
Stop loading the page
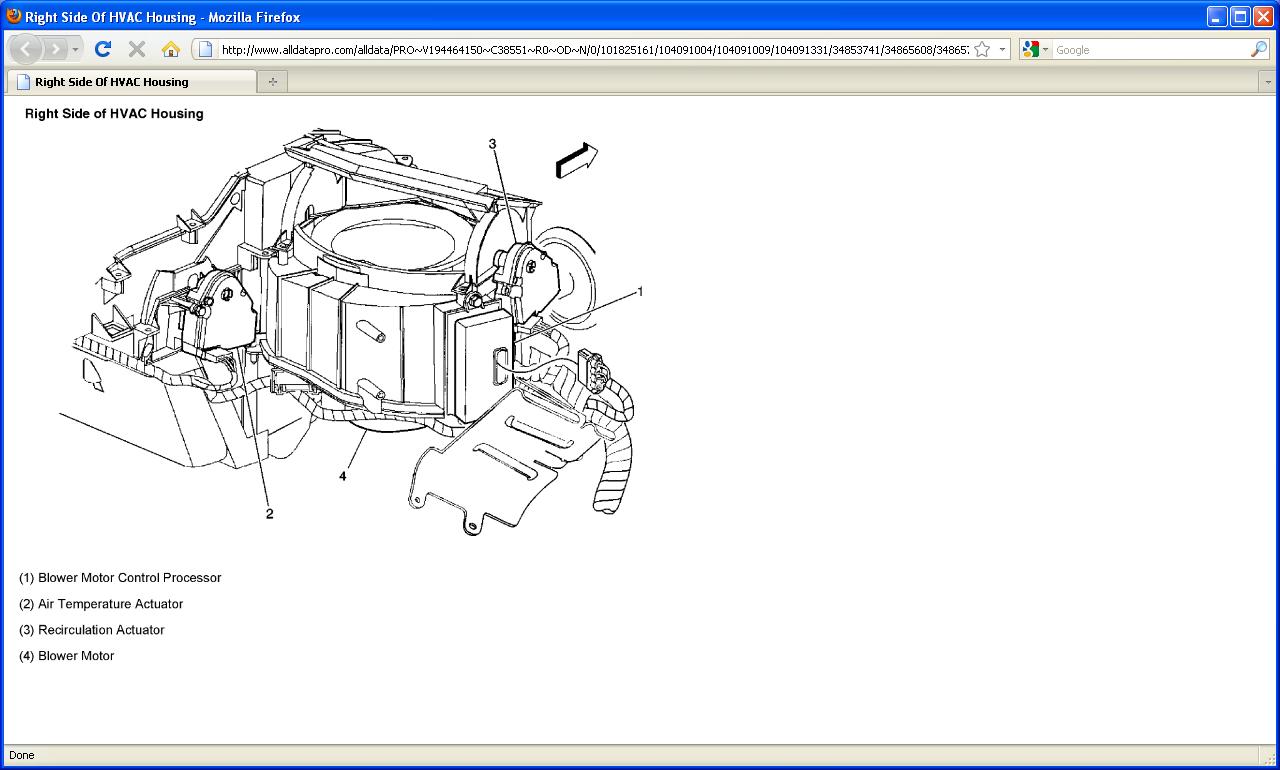pyautogui.click(x=137, y=49)
